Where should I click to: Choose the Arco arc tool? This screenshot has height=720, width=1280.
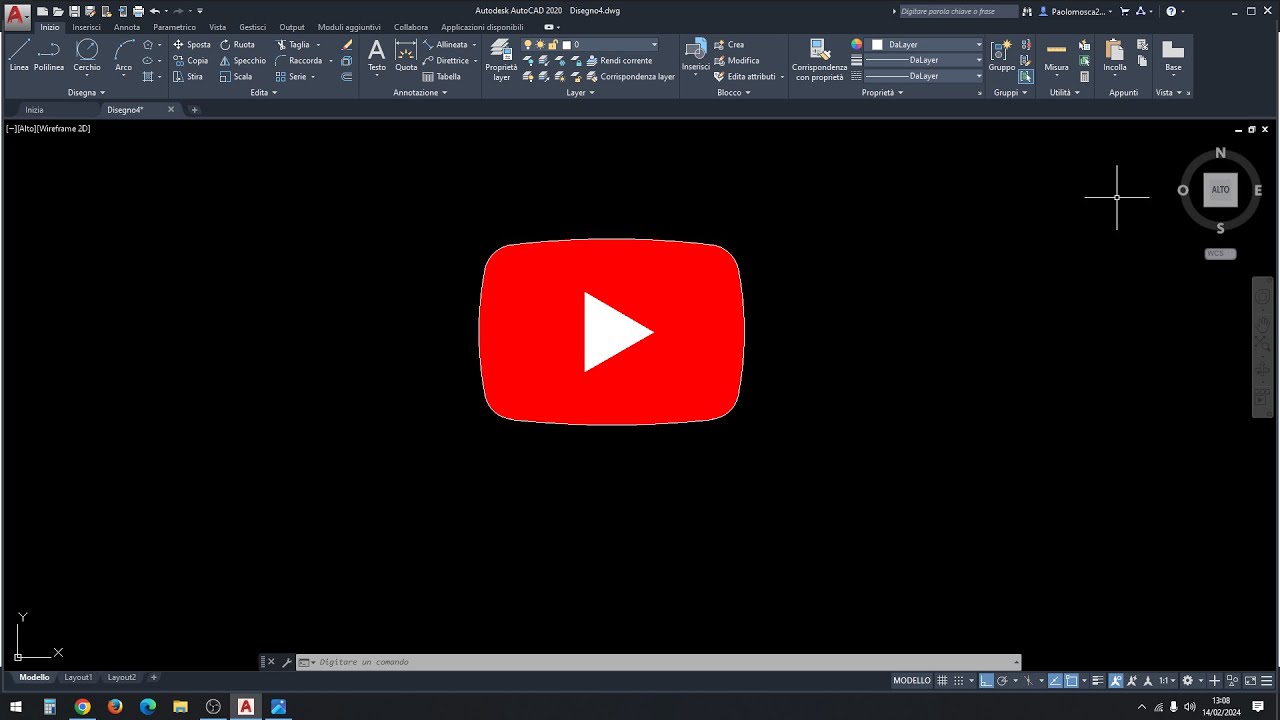(x=123, y=56)
